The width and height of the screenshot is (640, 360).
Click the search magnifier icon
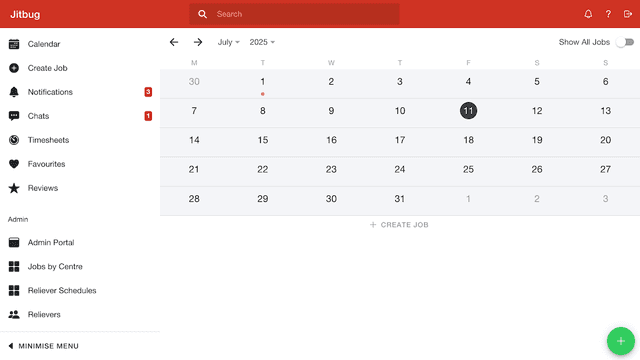[202, 14]
